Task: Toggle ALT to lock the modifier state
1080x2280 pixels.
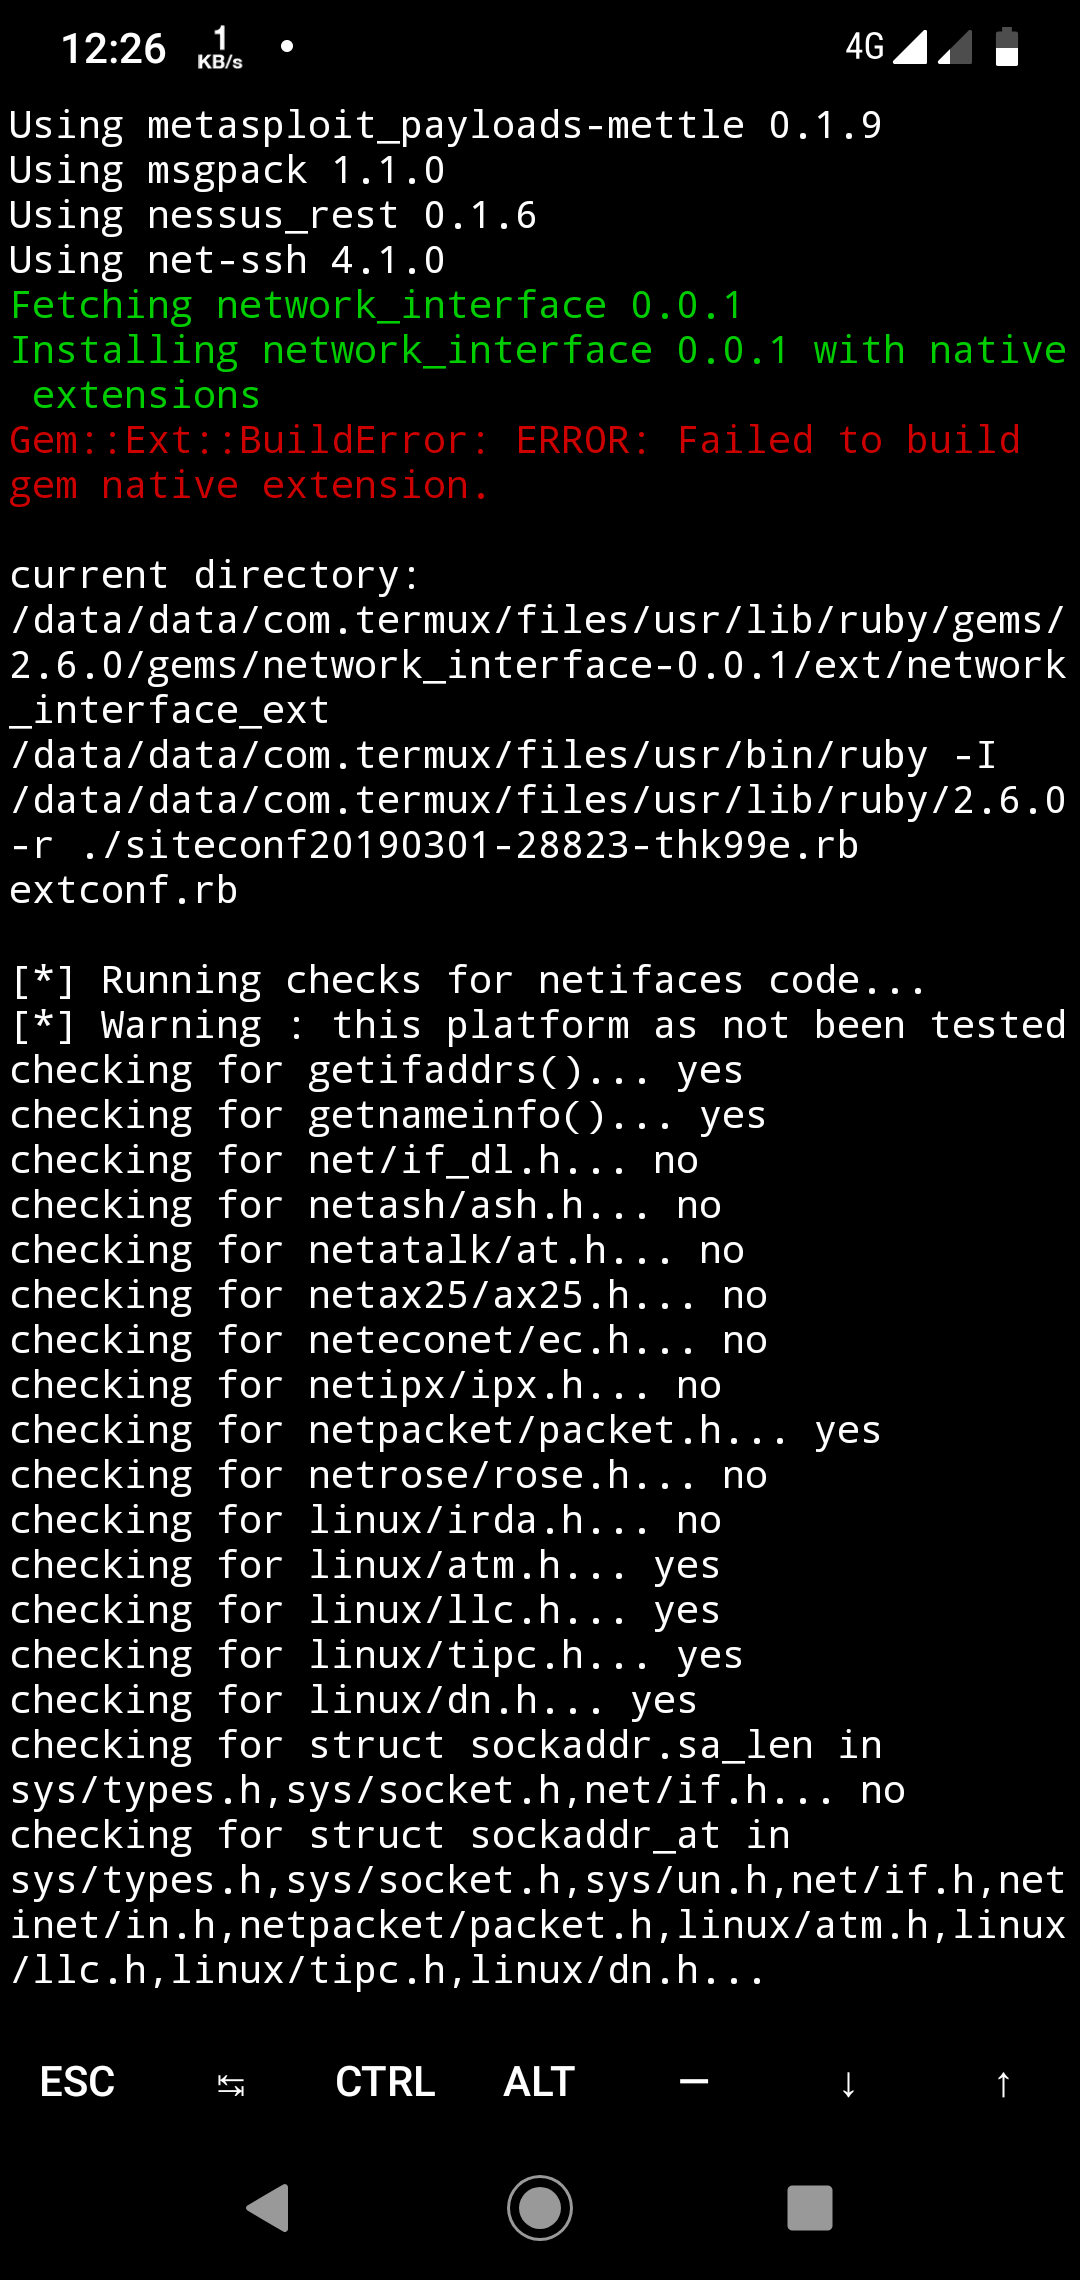Action: tap(537, 2082)
